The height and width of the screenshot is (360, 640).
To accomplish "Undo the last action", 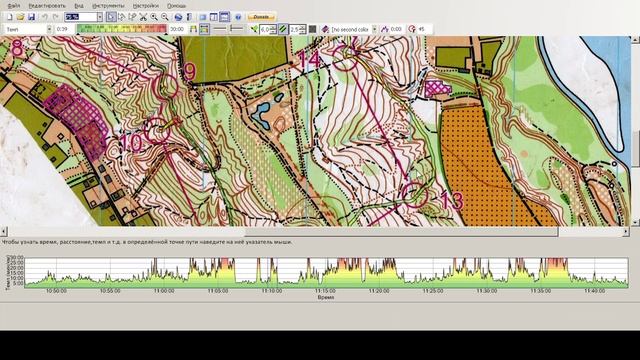I will [x=45, y=17].
